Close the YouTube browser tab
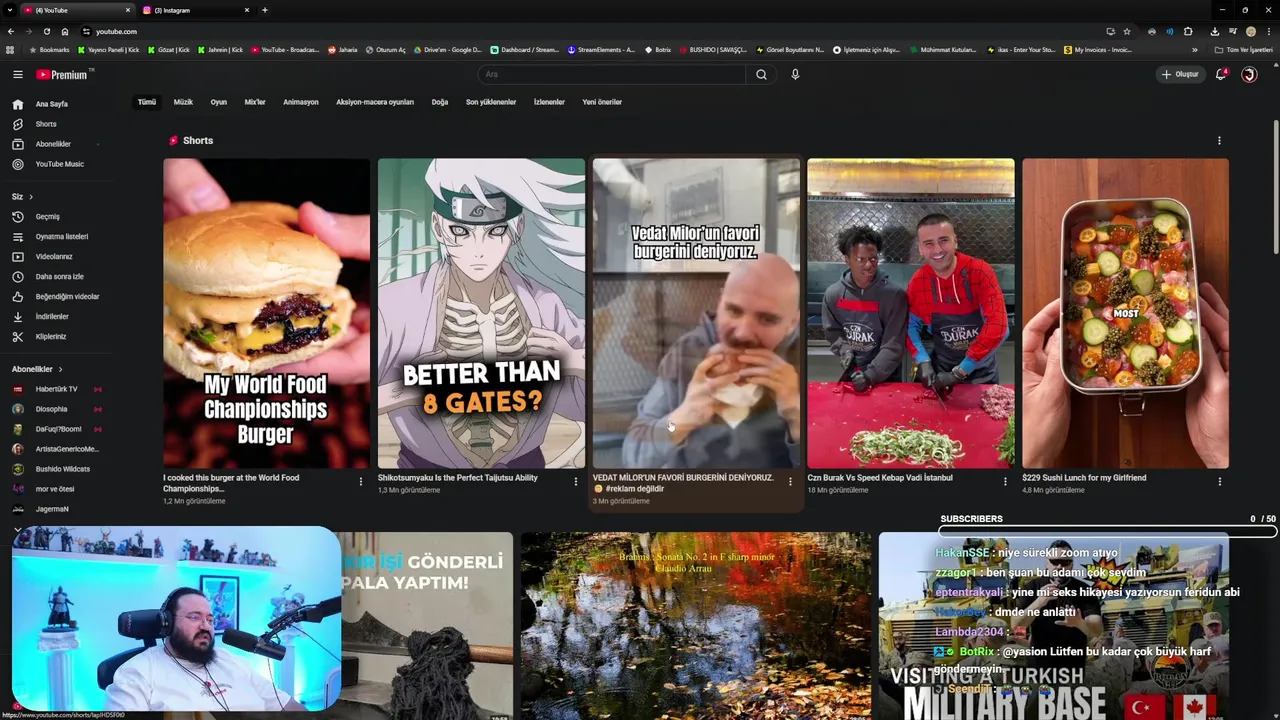Viewport: 1280px width, 720px height. (127, 10)
